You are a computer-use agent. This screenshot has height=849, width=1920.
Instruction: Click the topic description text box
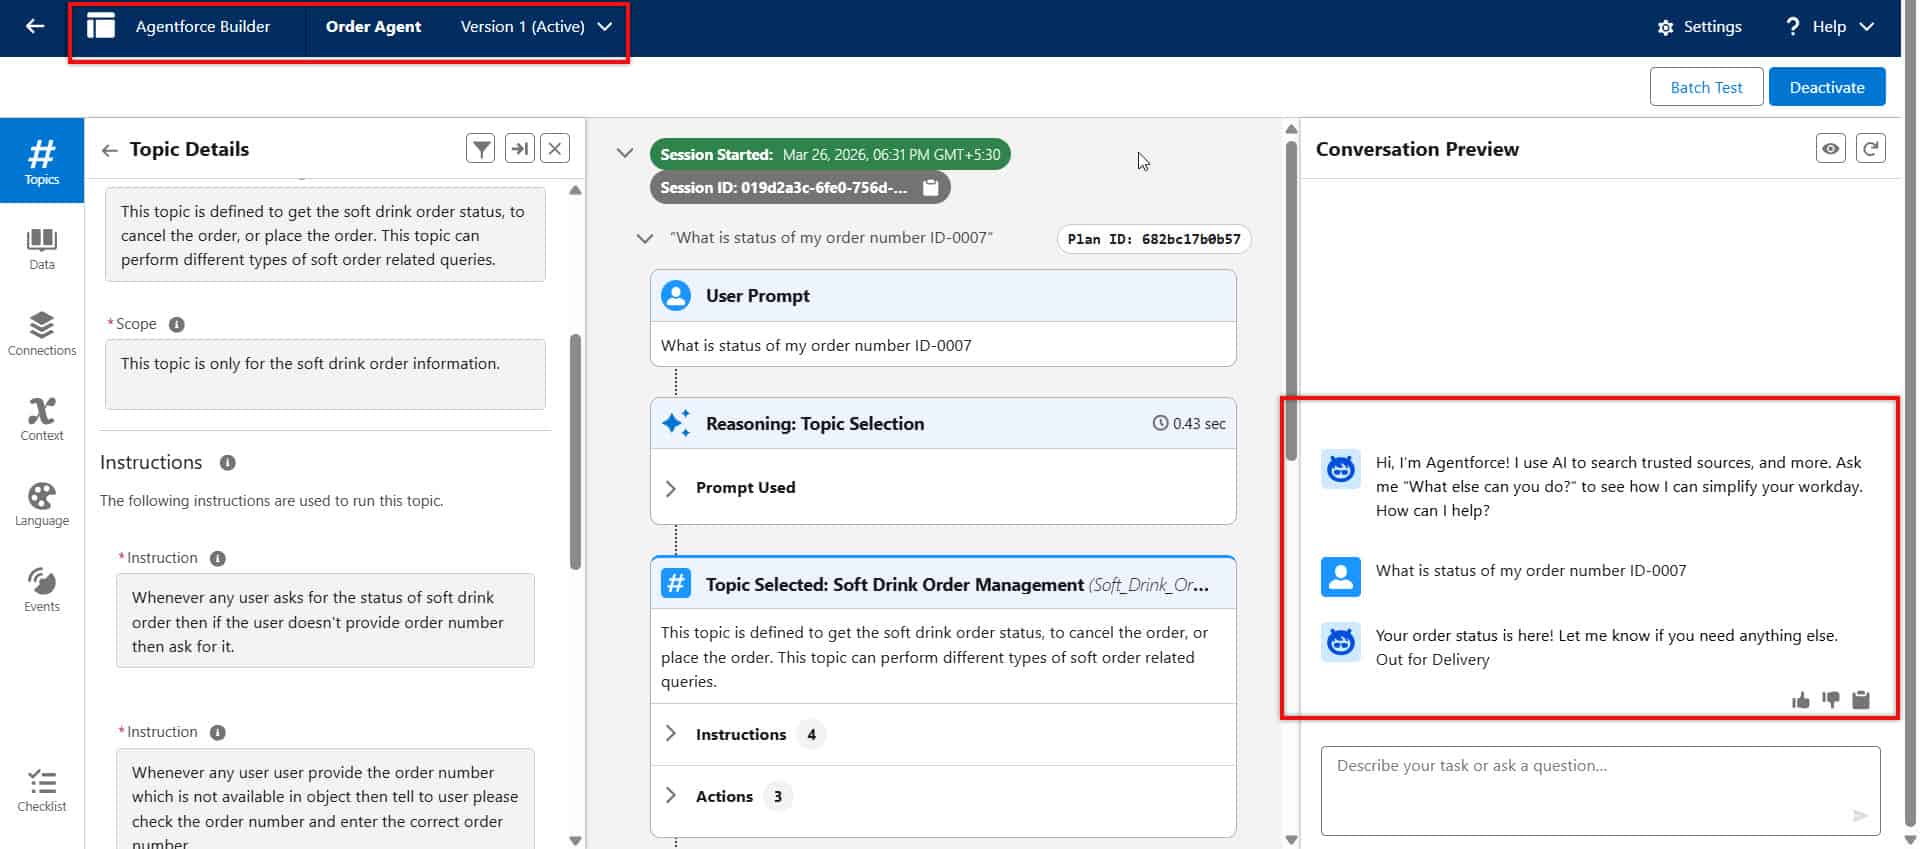(x=325, y=235)
